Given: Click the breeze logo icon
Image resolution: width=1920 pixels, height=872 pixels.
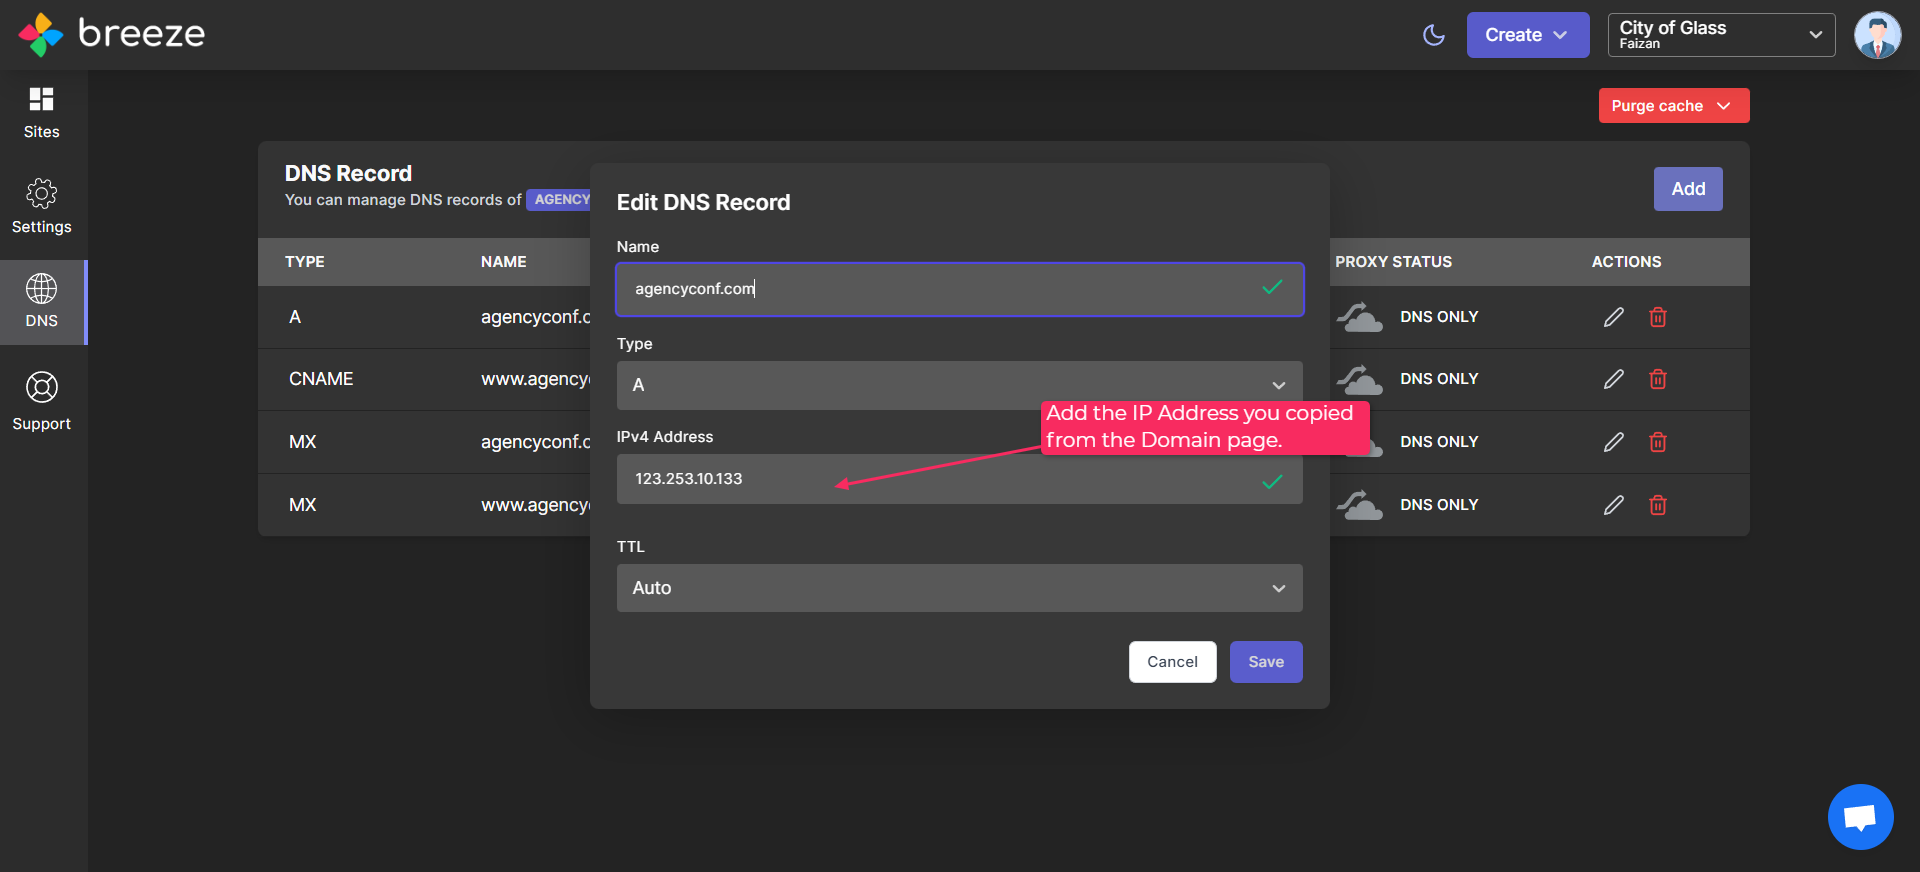Looking at the screenshot, I should click(x=41, y=34).
